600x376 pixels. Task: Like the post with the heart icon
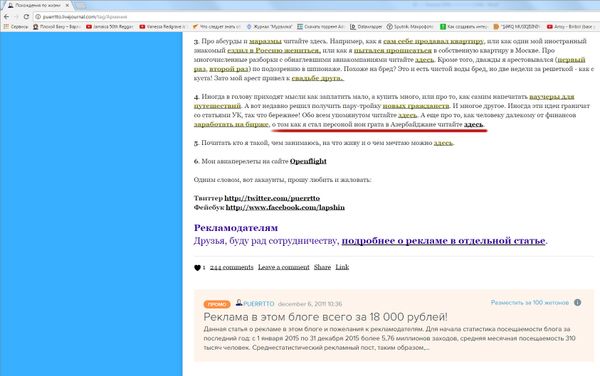[197, 268]
